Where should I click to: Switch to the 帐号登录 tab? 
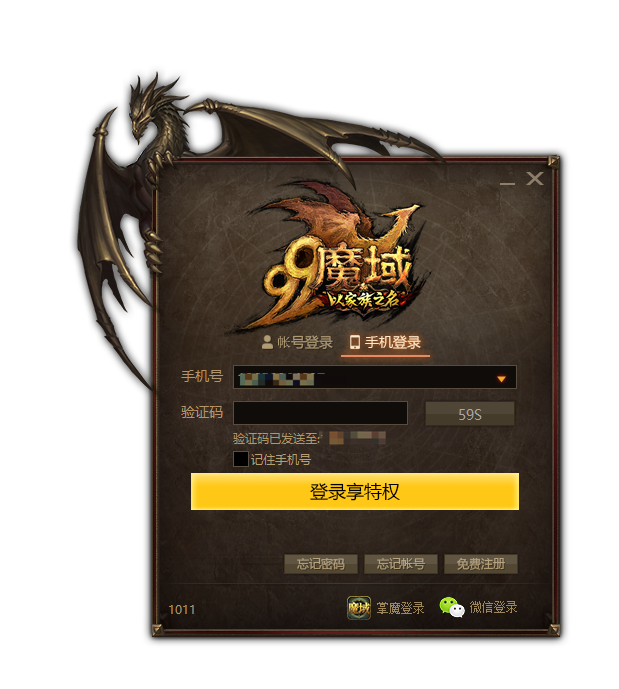[x=297, y=342]
